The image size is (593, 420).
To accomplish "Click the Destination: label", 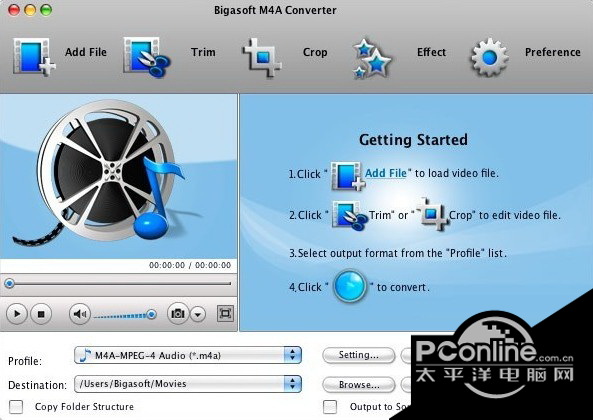I will [37, 385].
